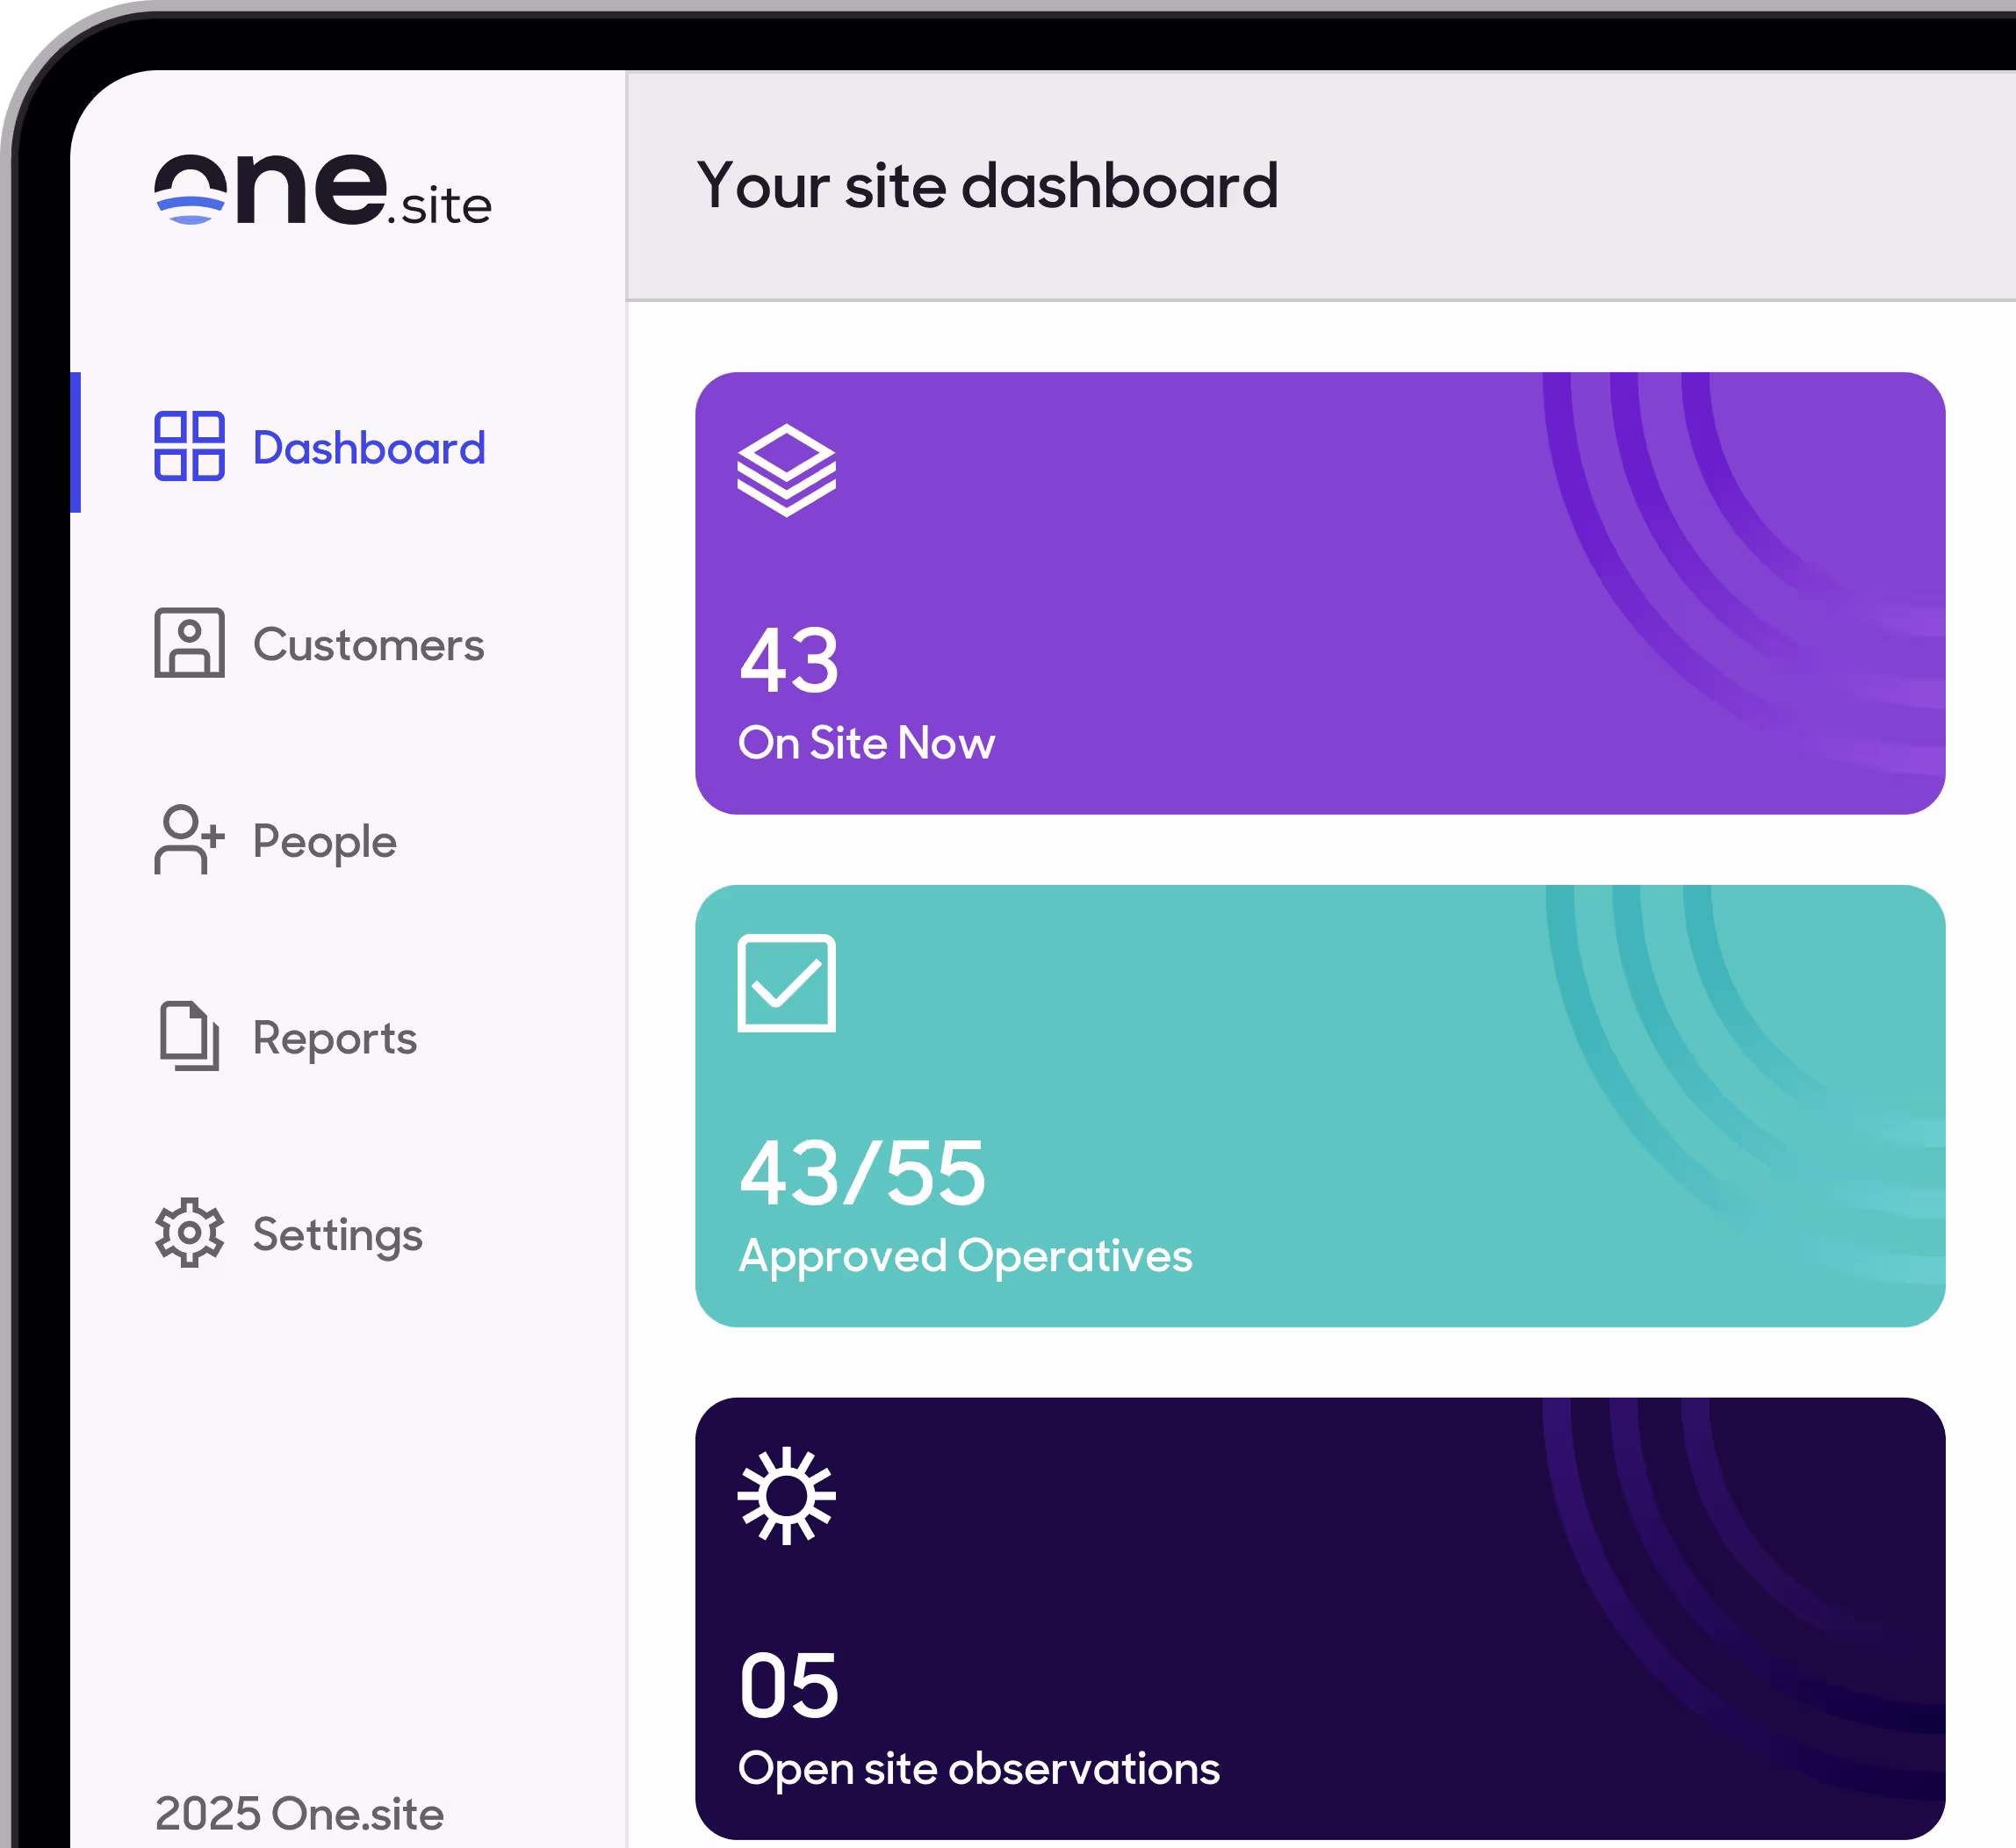Click the One.site logo

point(322,190)
